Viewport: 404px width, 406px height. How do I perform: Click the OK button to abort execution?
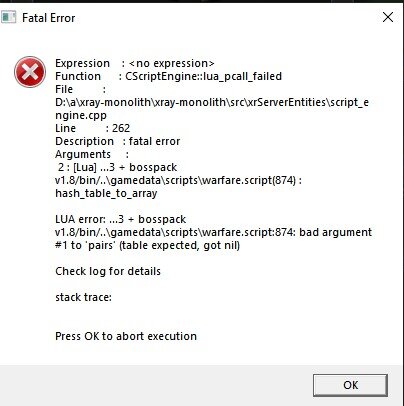point(350,385)
